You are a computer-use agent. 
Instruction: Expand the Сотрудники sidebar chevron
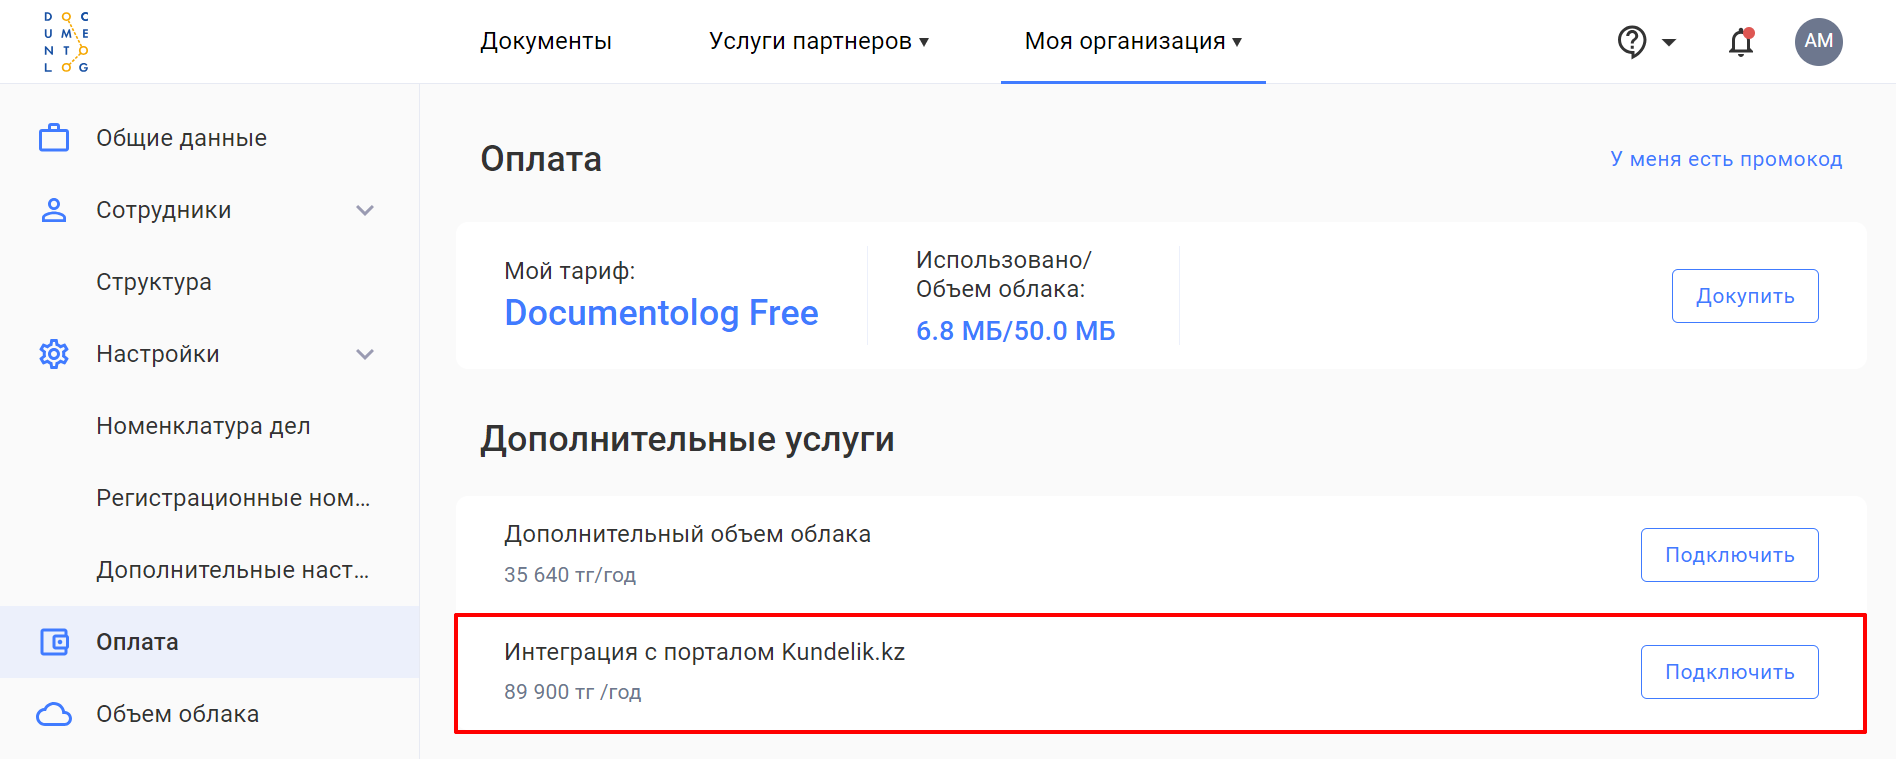coord(365,210)
